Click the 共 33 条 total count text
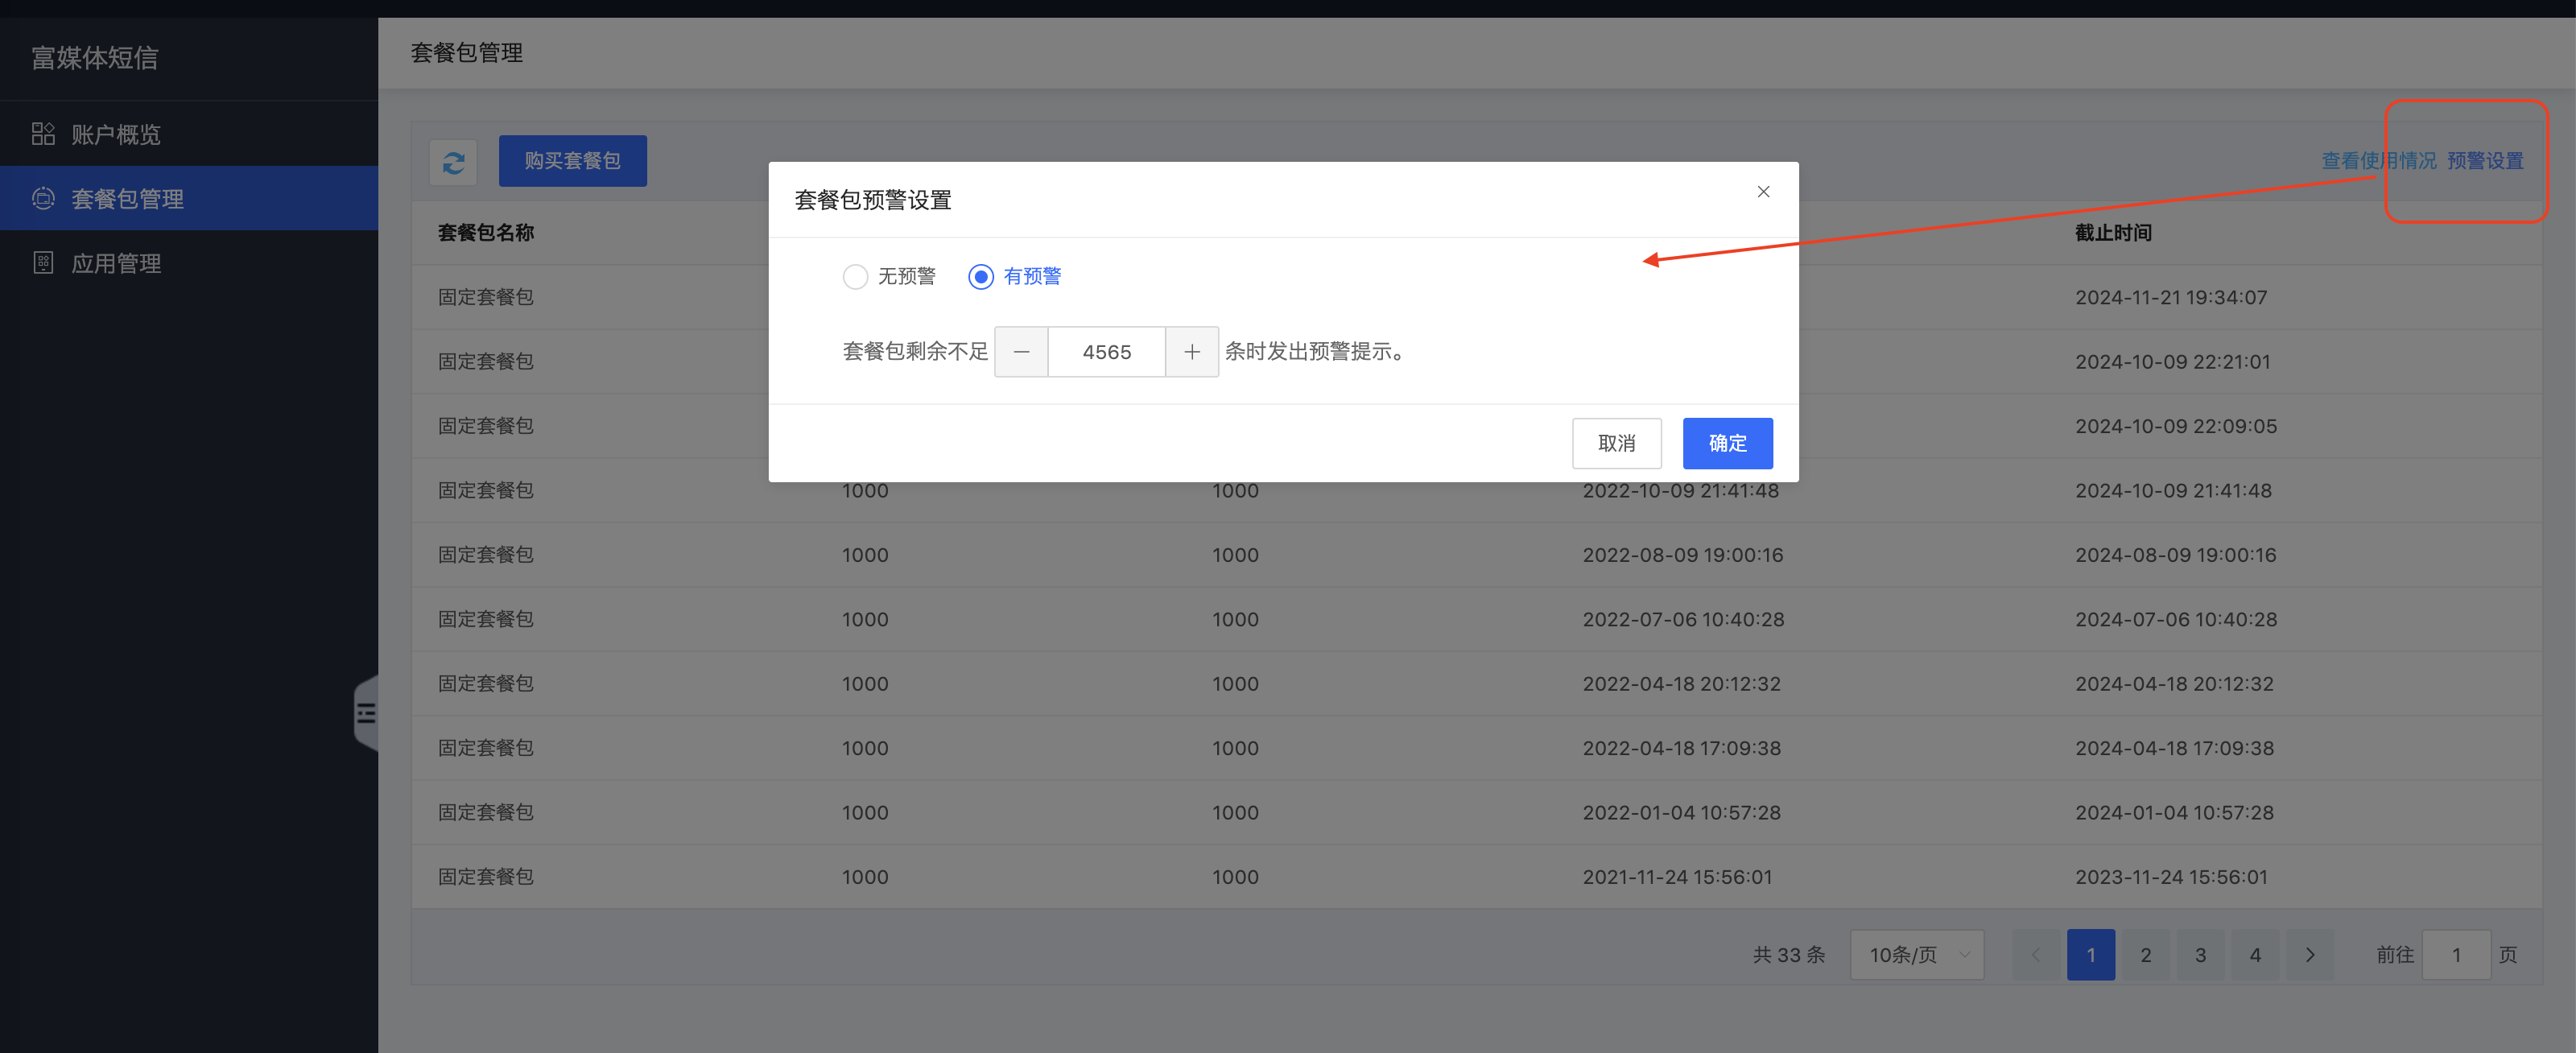2576x1053 pixels. pyautogui.click(x=1789, y=955)
